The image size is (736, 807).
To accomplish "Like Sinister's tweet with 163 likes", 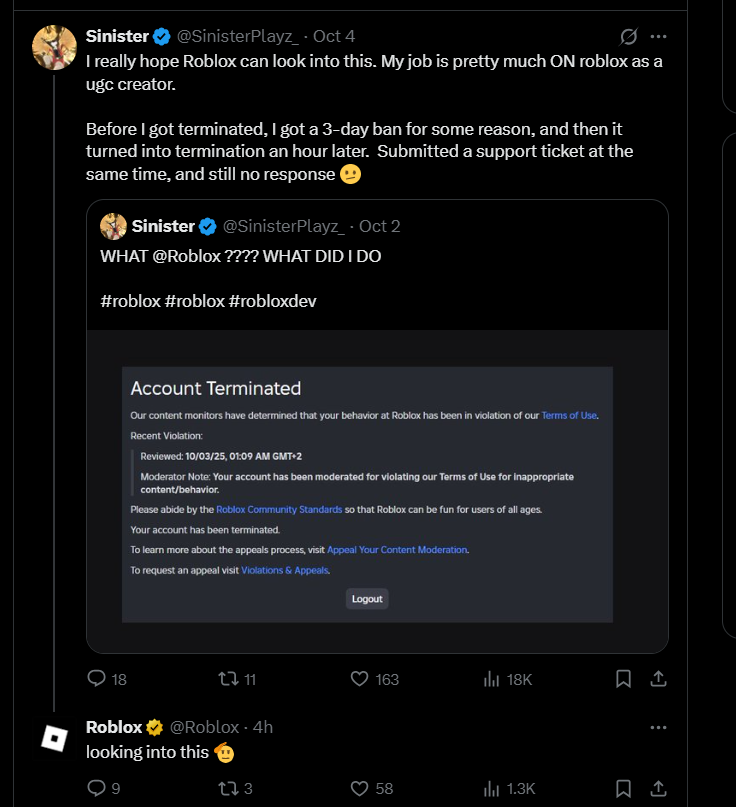I will coord(361,679).
